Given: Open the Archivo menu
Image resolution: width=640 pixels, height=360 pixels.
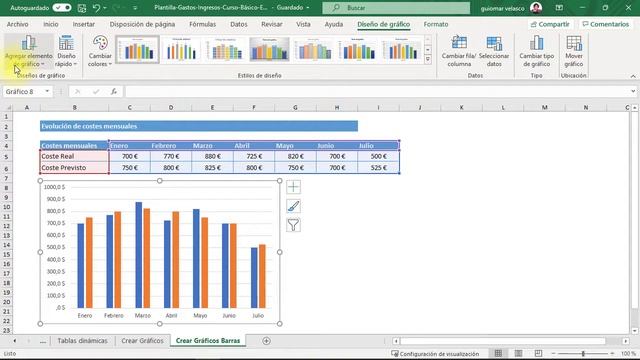Looking at the screenshot, I should coord(18,24).
